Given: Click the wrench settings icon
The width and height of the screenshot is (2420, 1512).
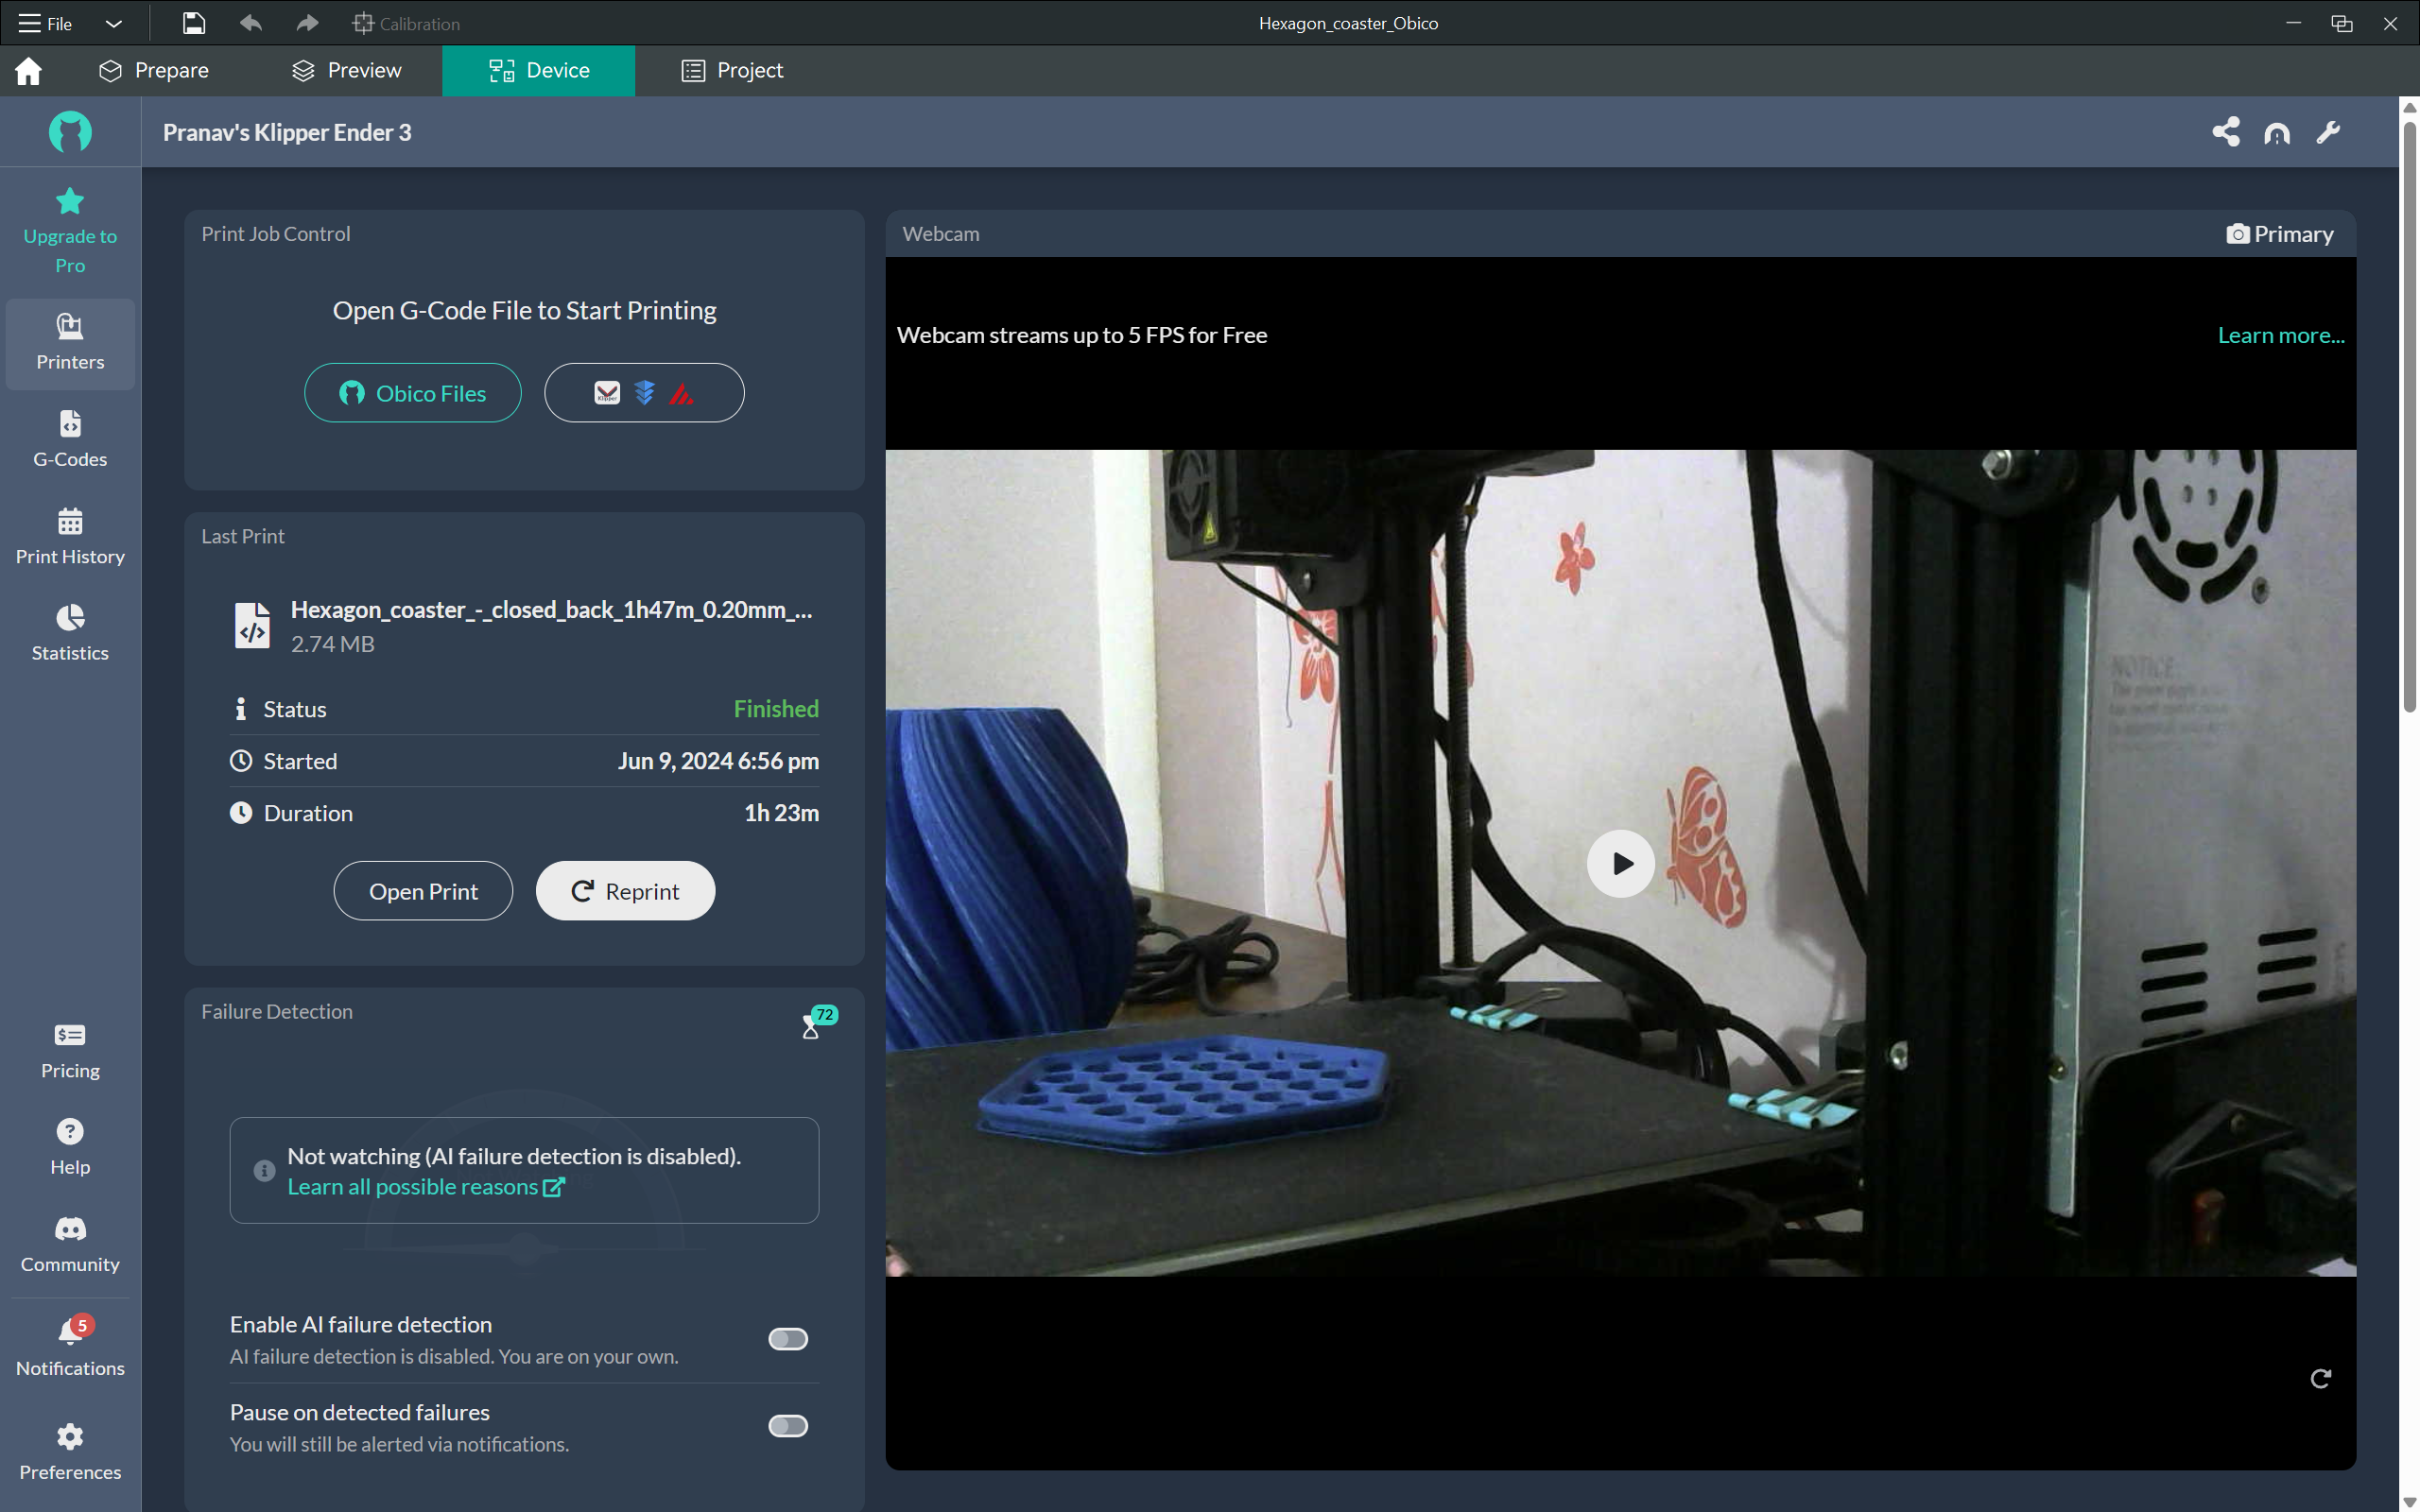Looking at the screenshot, I should coord(2329,132).
